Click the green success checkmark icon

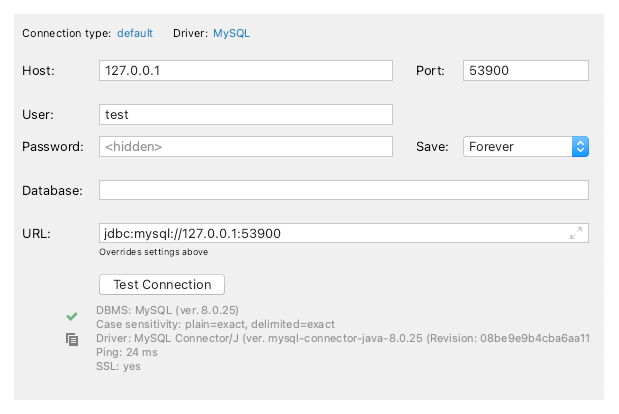72,316
